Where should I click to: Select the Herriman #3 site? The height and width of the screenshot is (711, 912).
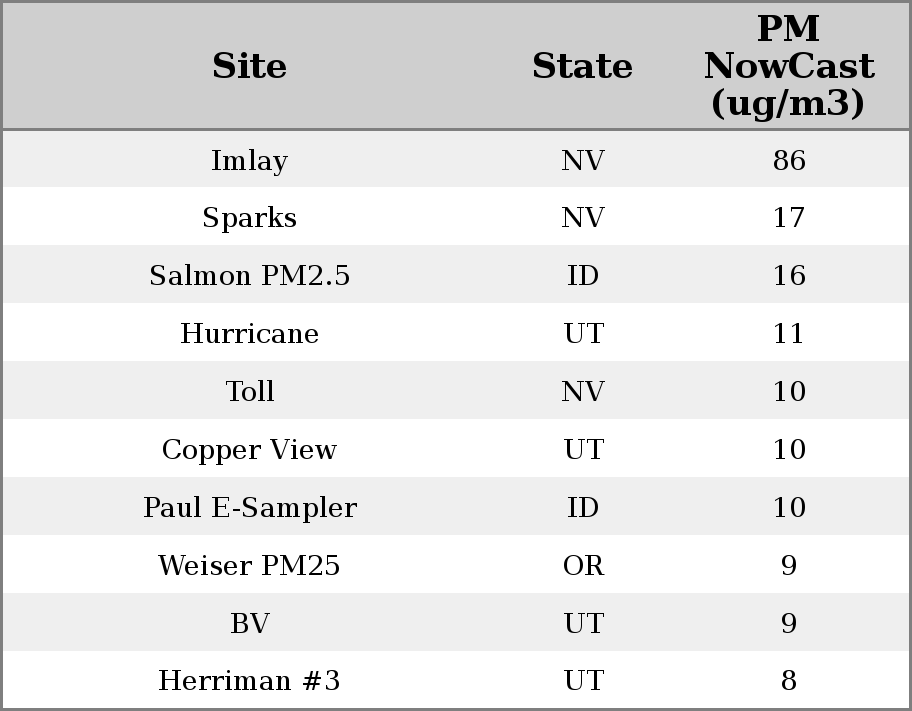tap(249, 681)
